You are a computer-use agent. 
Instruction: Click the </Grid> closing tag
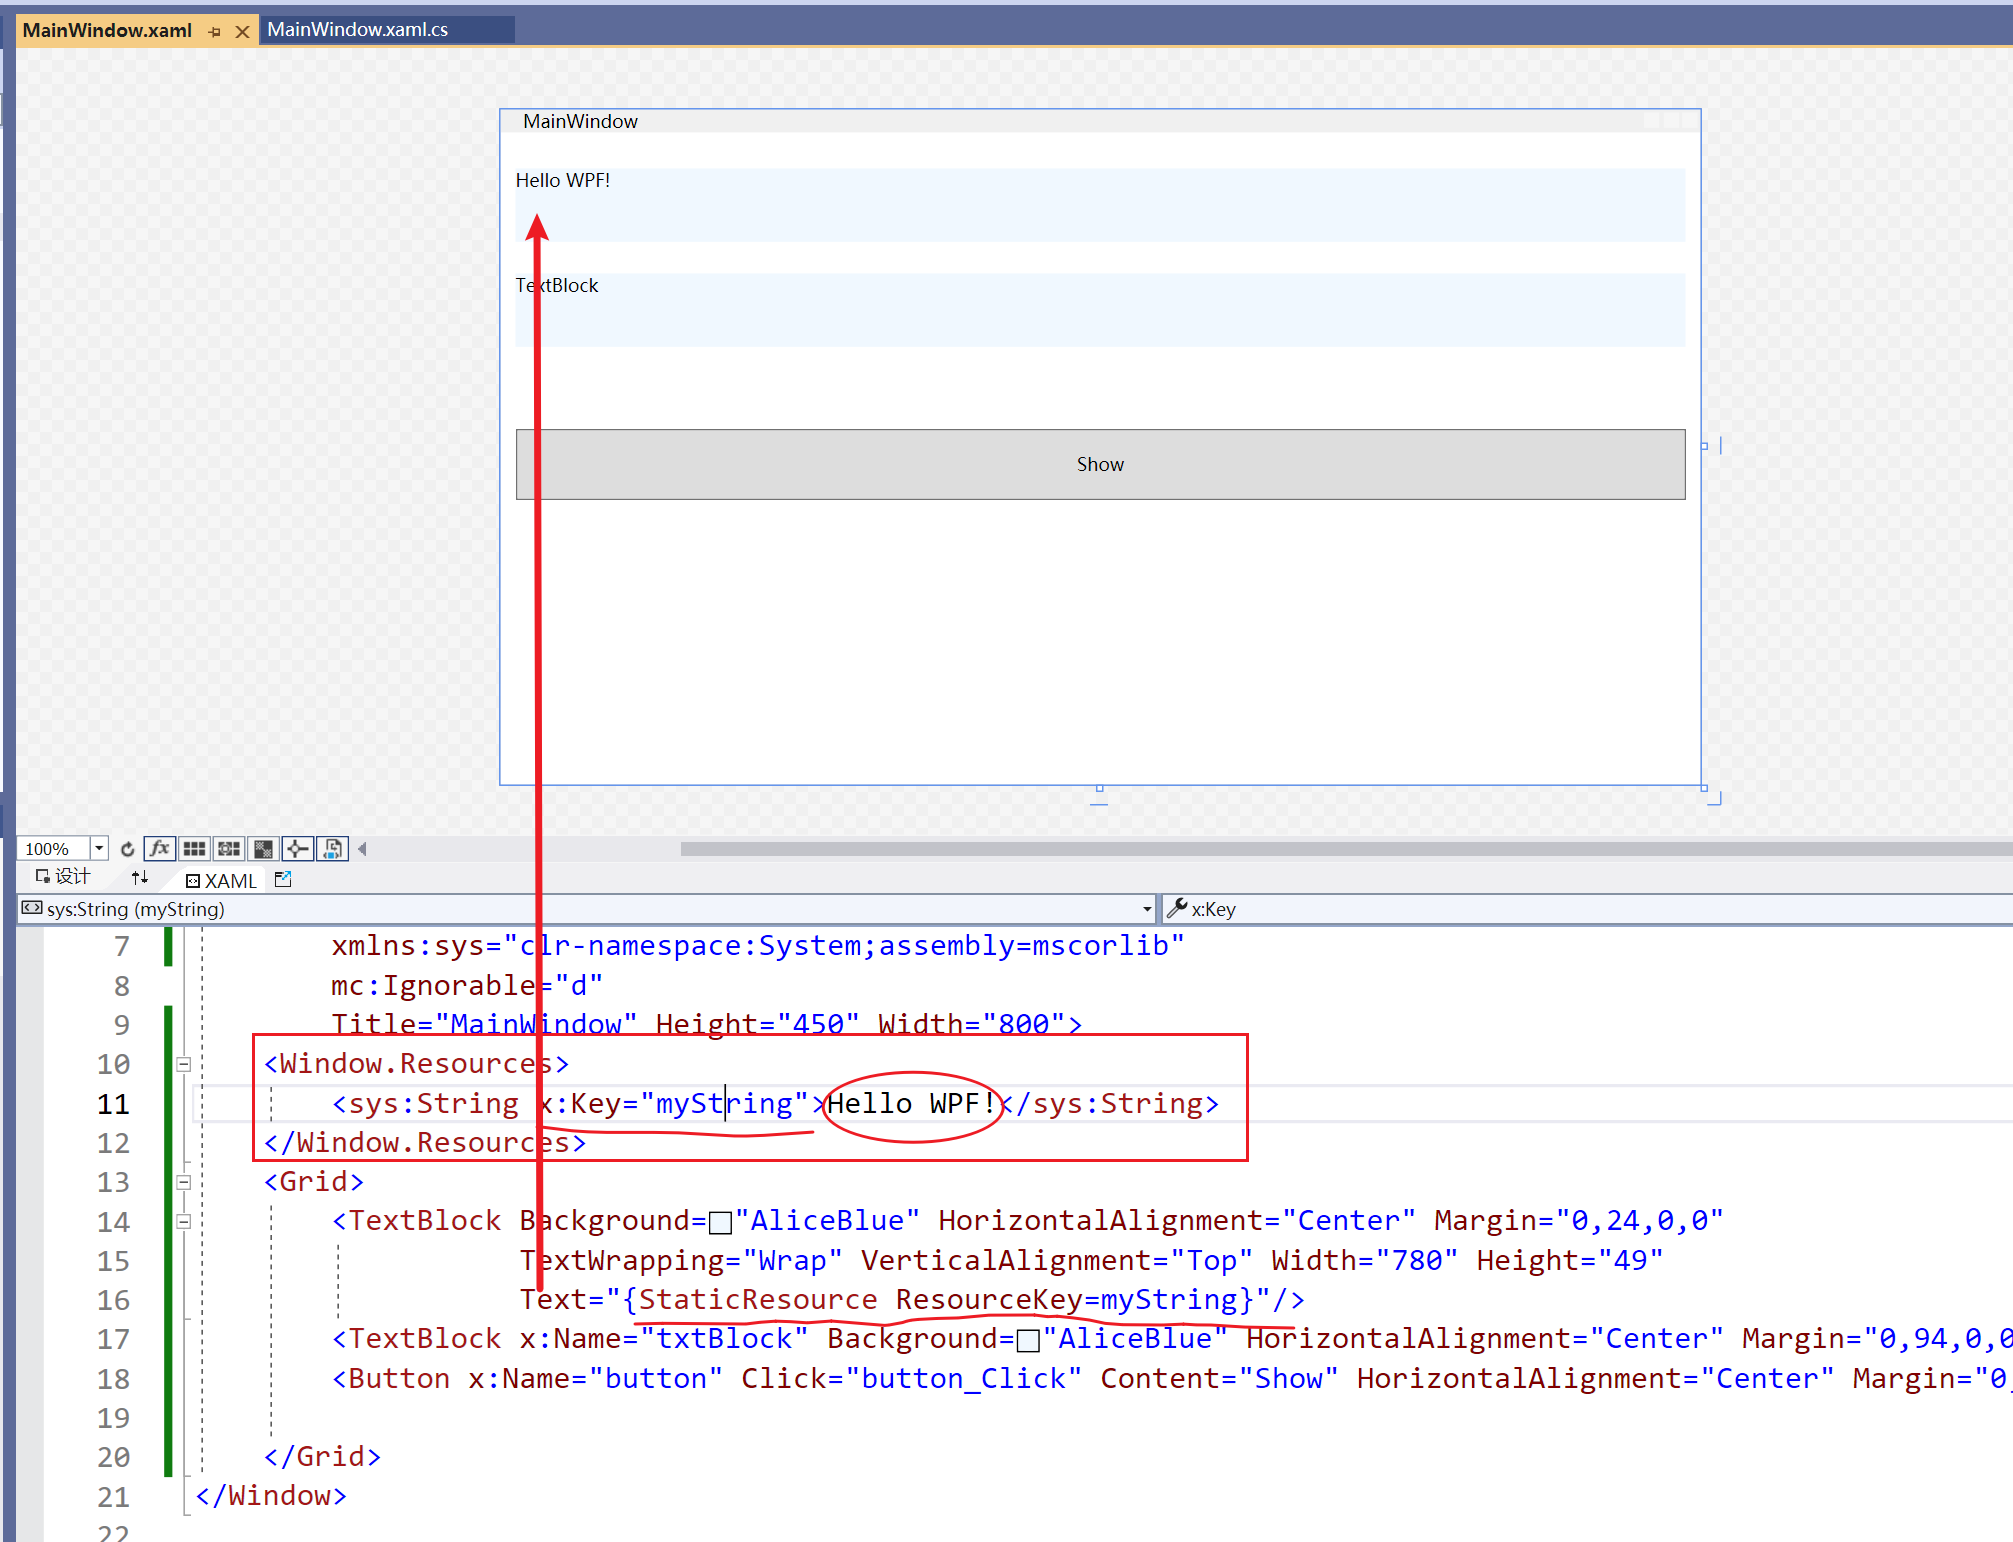click(x=322, y=1457)
